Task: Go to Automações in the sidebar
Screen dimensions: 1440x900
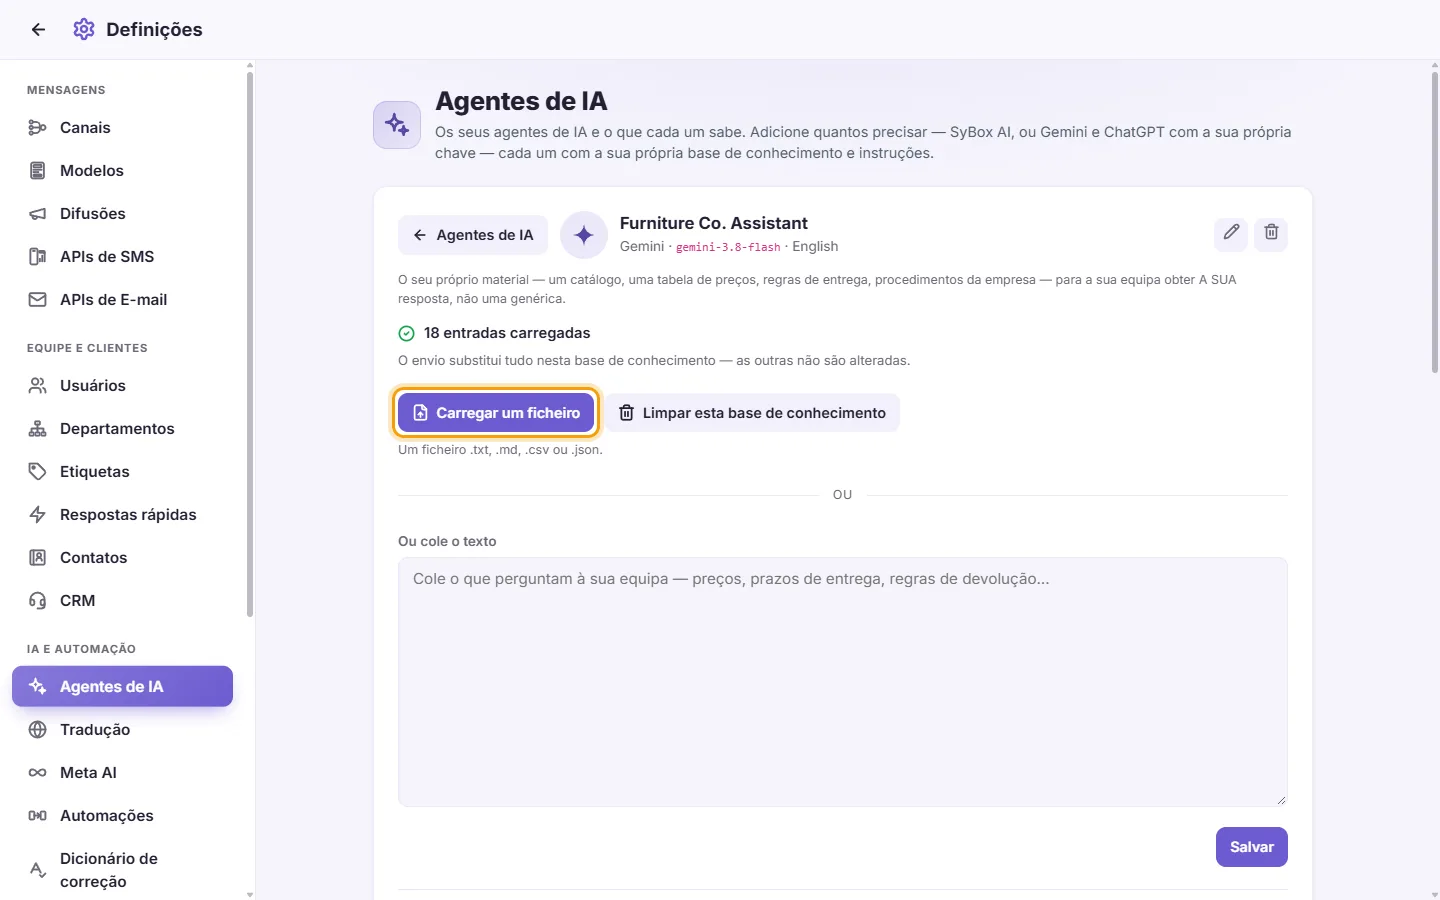Action: tap(122, 816)
